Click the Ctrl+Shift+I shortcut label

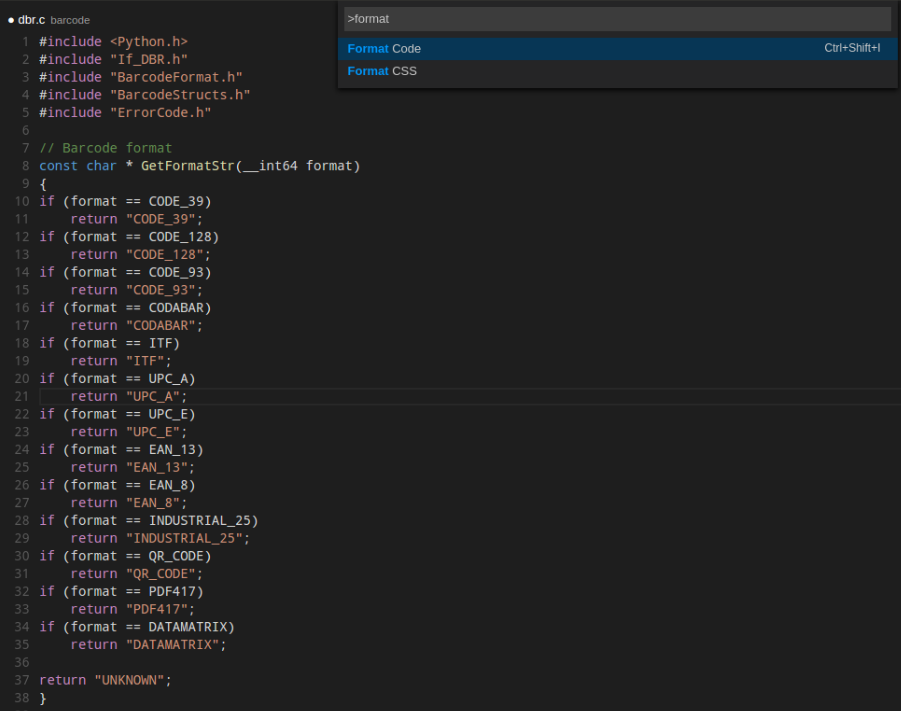click(x=851, y=48)
